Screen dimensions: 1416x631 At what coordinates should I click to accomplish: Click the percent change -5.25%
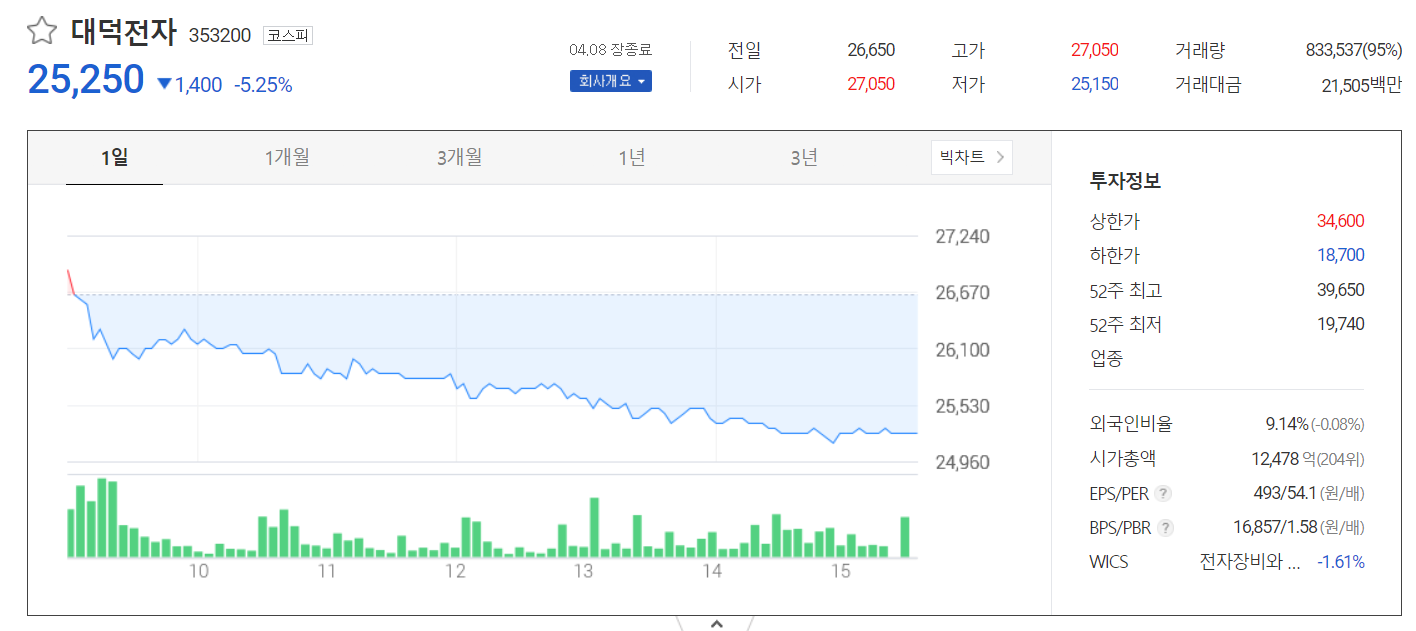tap(263, 85)
